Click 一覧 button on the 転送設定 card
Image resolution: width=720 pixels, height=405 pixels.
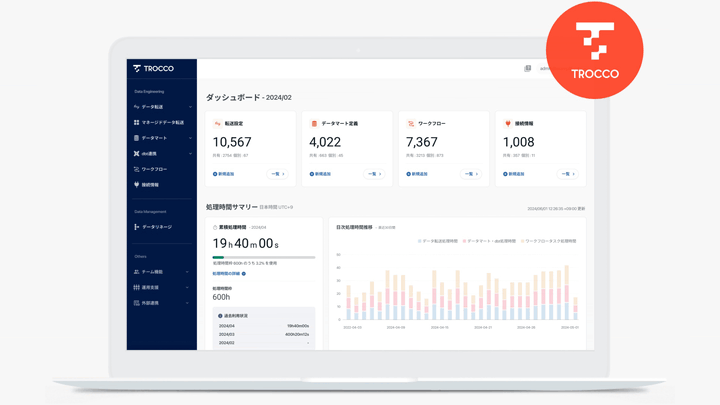click(x=278, y=174)
